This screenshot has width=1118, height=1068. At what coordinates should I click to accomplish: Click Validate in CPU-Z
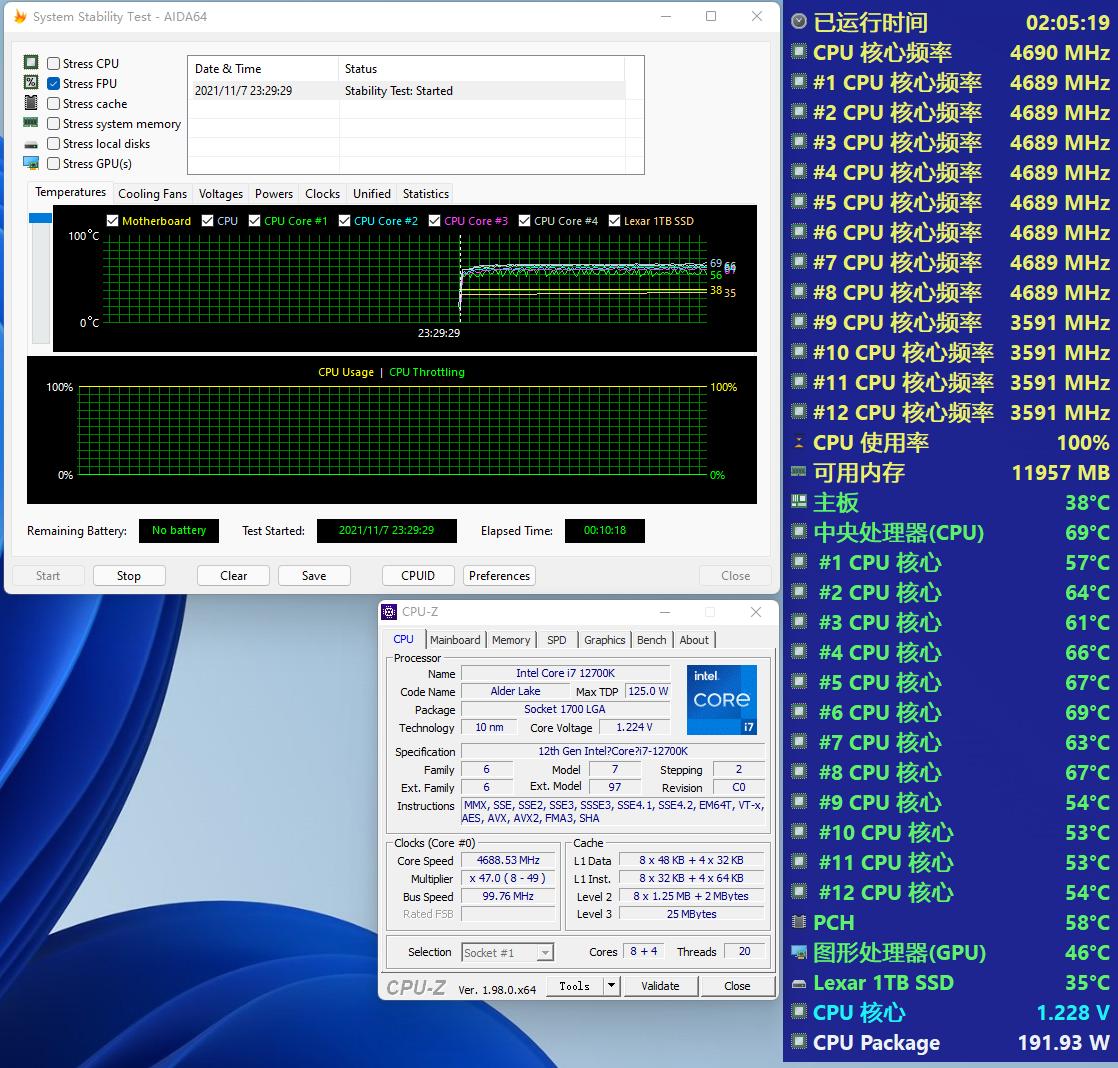[660, 986]
